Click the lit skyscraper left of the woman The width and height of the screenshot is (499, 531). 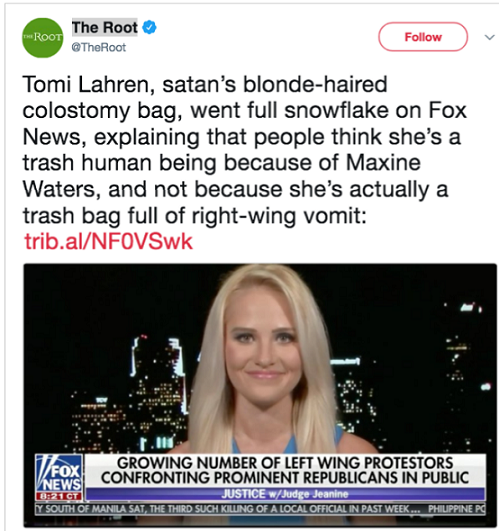[x=159, y=373]
